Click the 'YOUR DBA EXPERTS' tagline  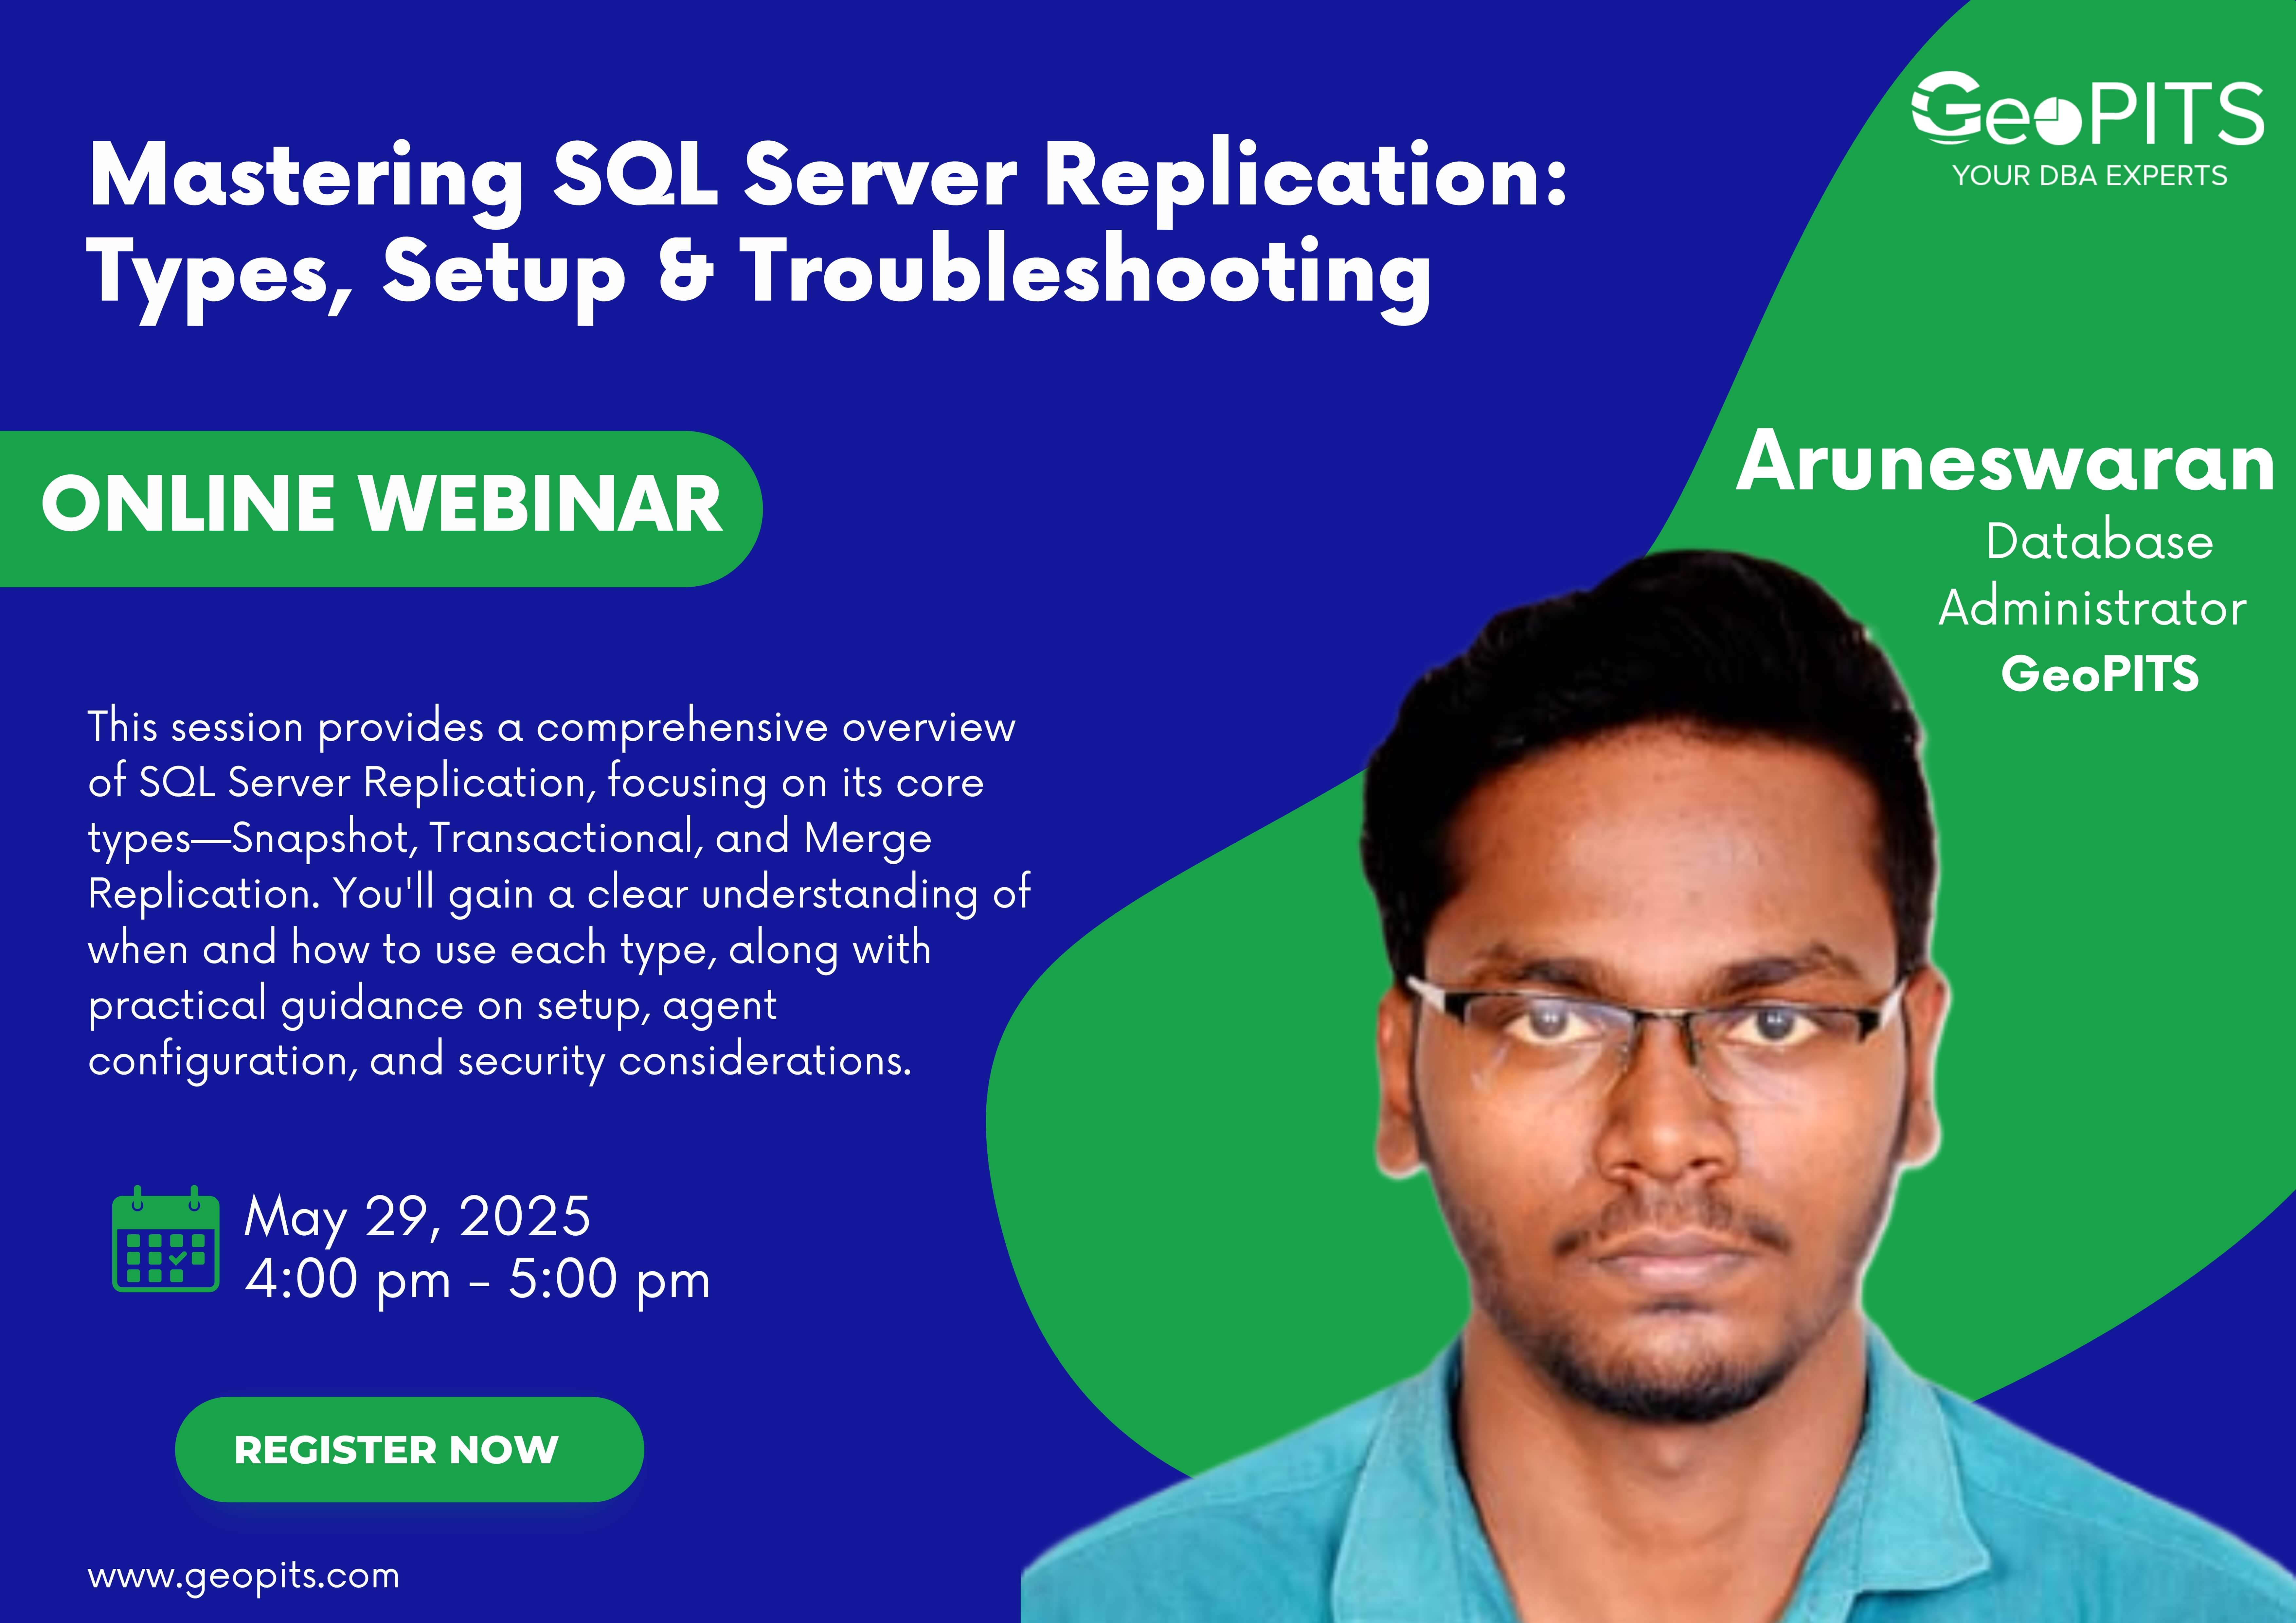[x=2090, y=176]
